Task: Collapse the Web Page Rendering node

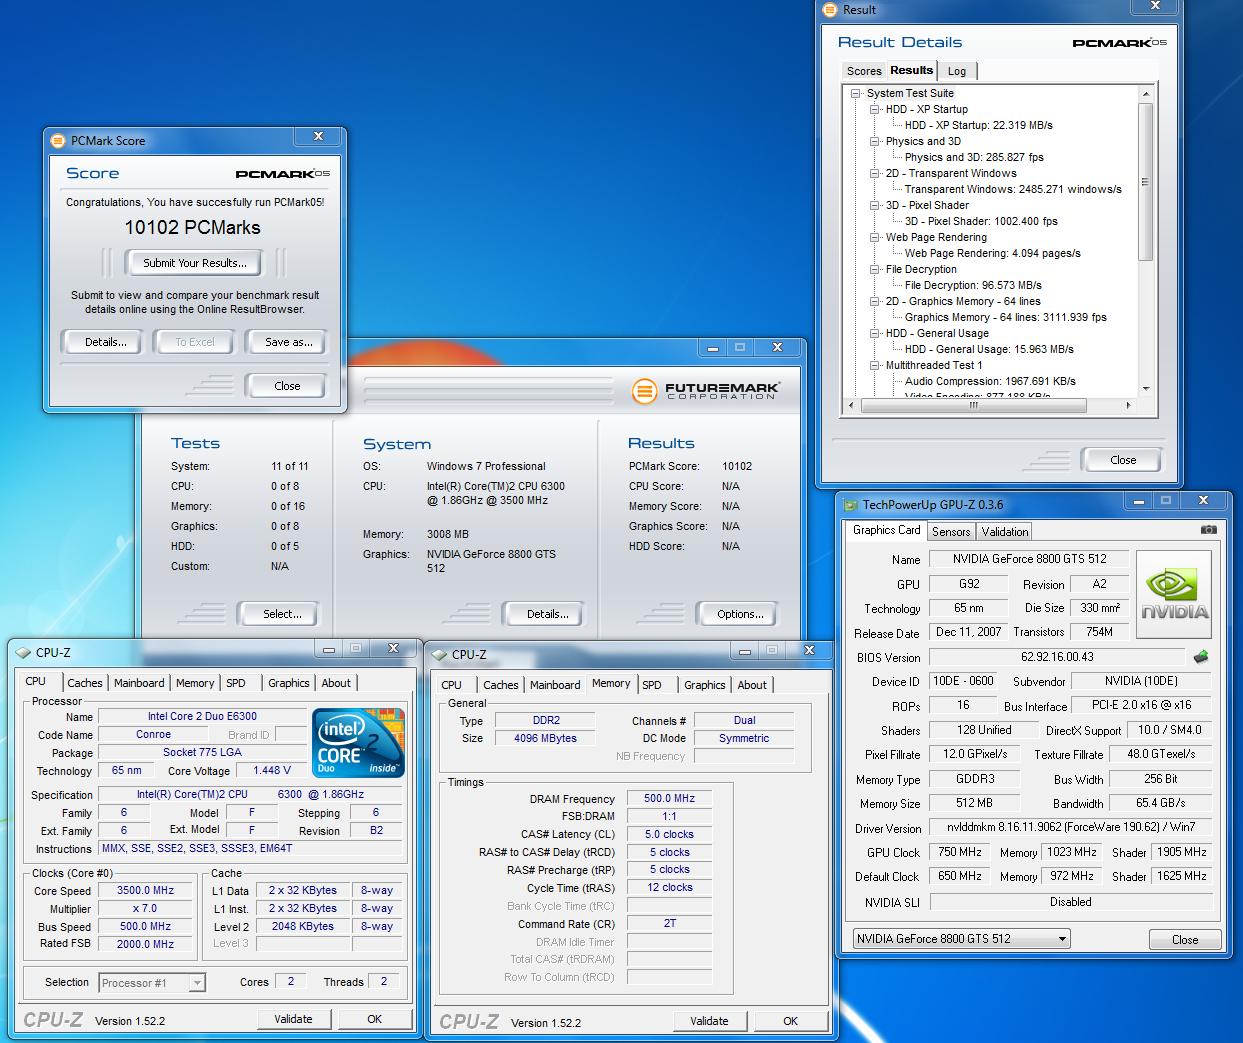Action: [874, 237]
